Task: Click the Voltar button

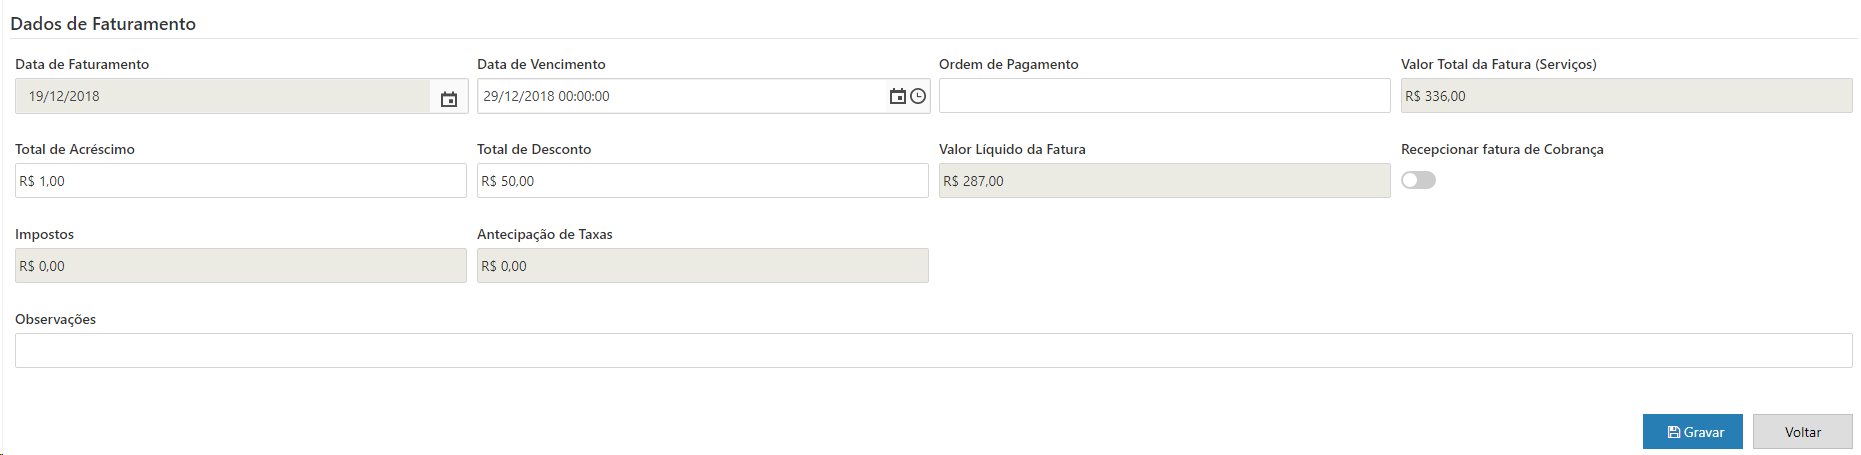Action: pyautogui.click(x=1802, y=432)
